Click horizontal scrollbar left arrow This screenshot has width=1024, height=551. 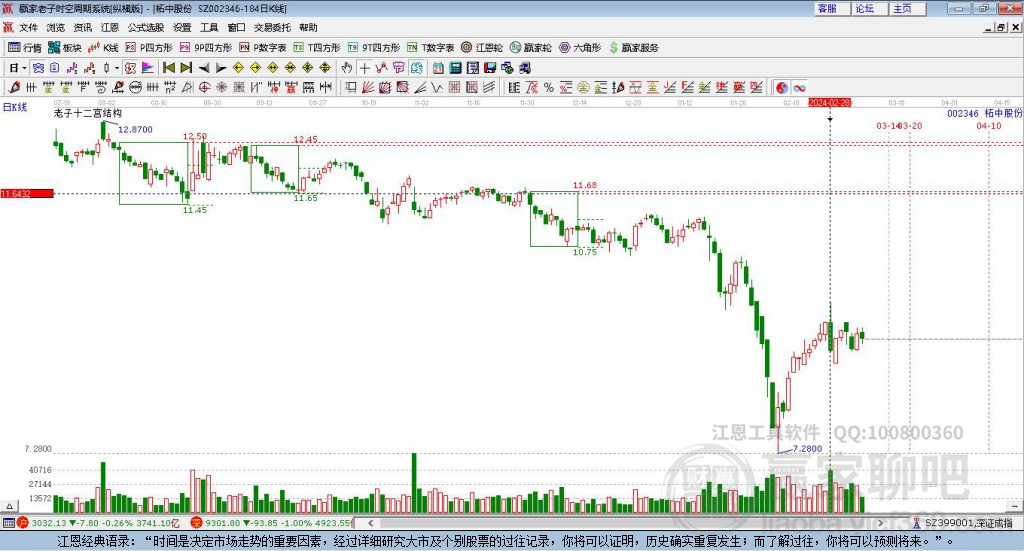371,523
